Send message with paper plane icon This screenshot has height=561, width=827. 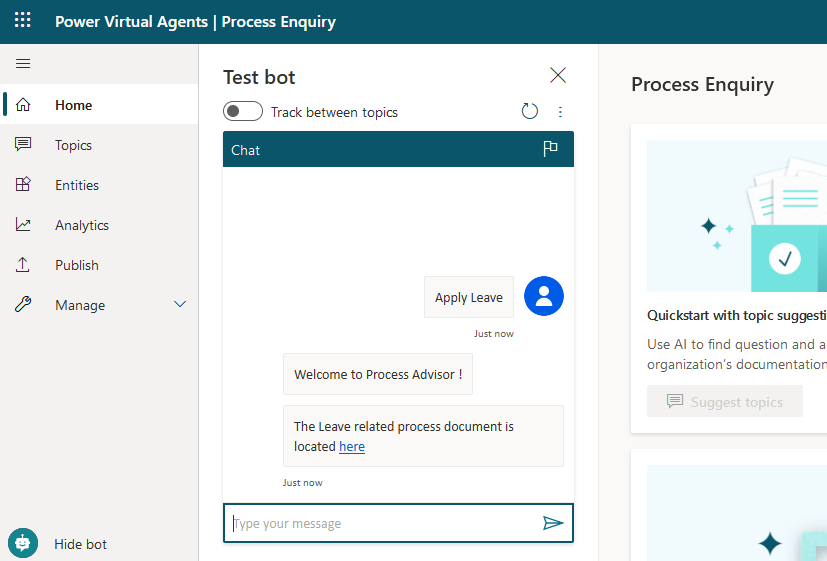coord(553,523)
